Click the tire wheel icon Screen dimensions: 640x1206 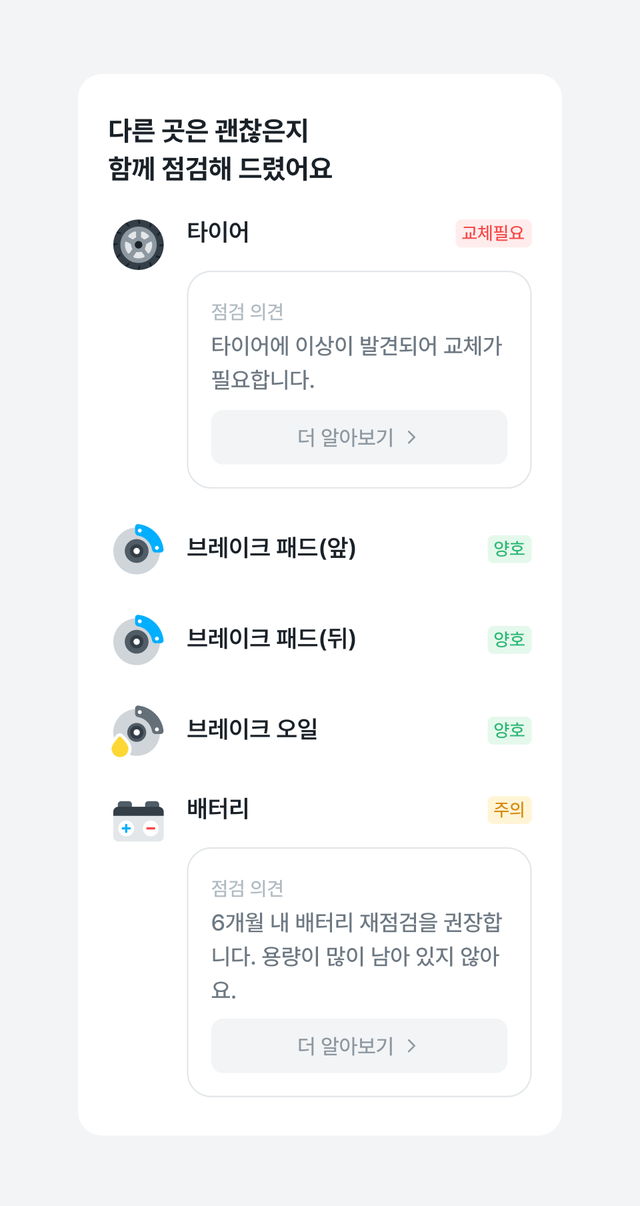pos(138,244)
